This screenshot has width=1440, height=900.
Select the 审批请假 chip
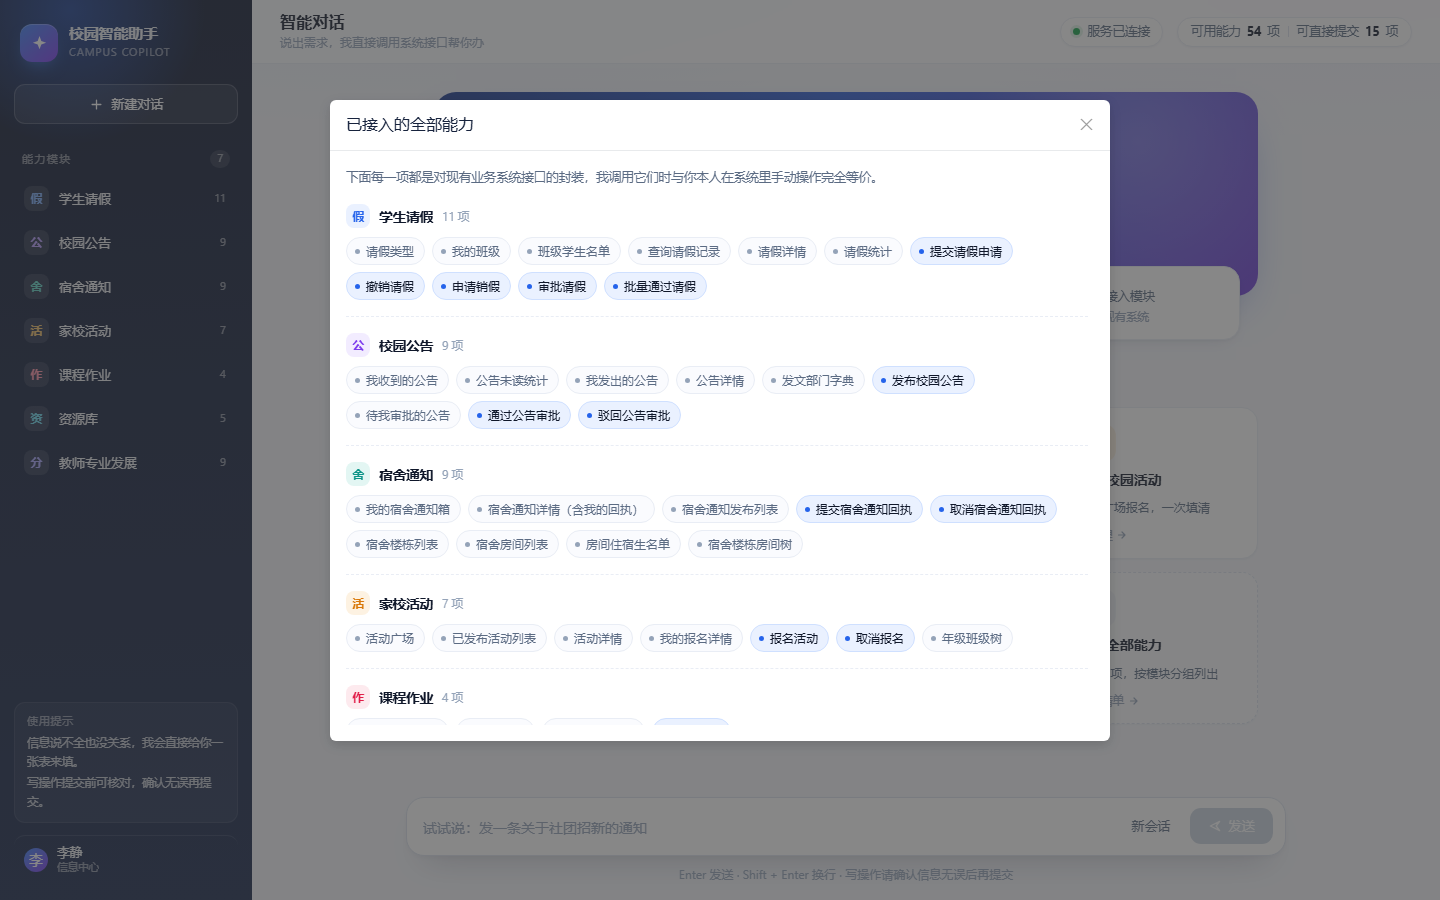click(558, 287)
